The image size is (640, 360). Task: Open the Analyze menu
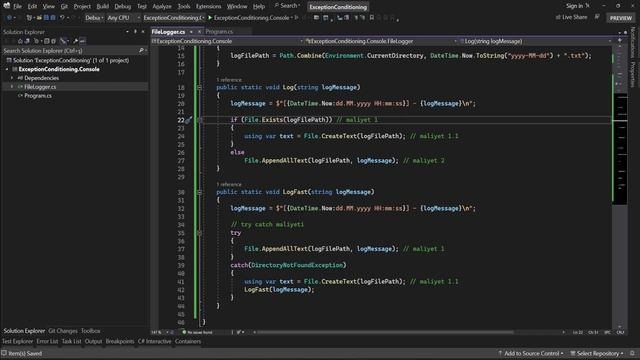162,6
